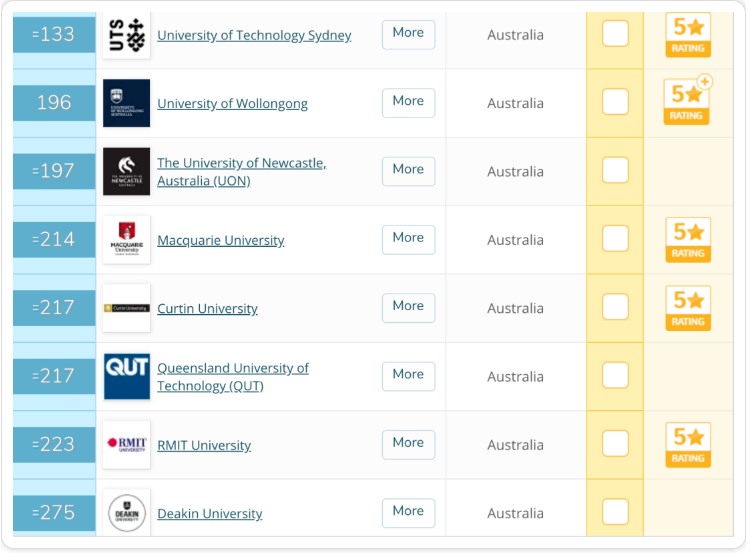The height and width of the screenshot is (553, 751).
Task: Select the Deakin University compare checkbox
Action: 615,512
